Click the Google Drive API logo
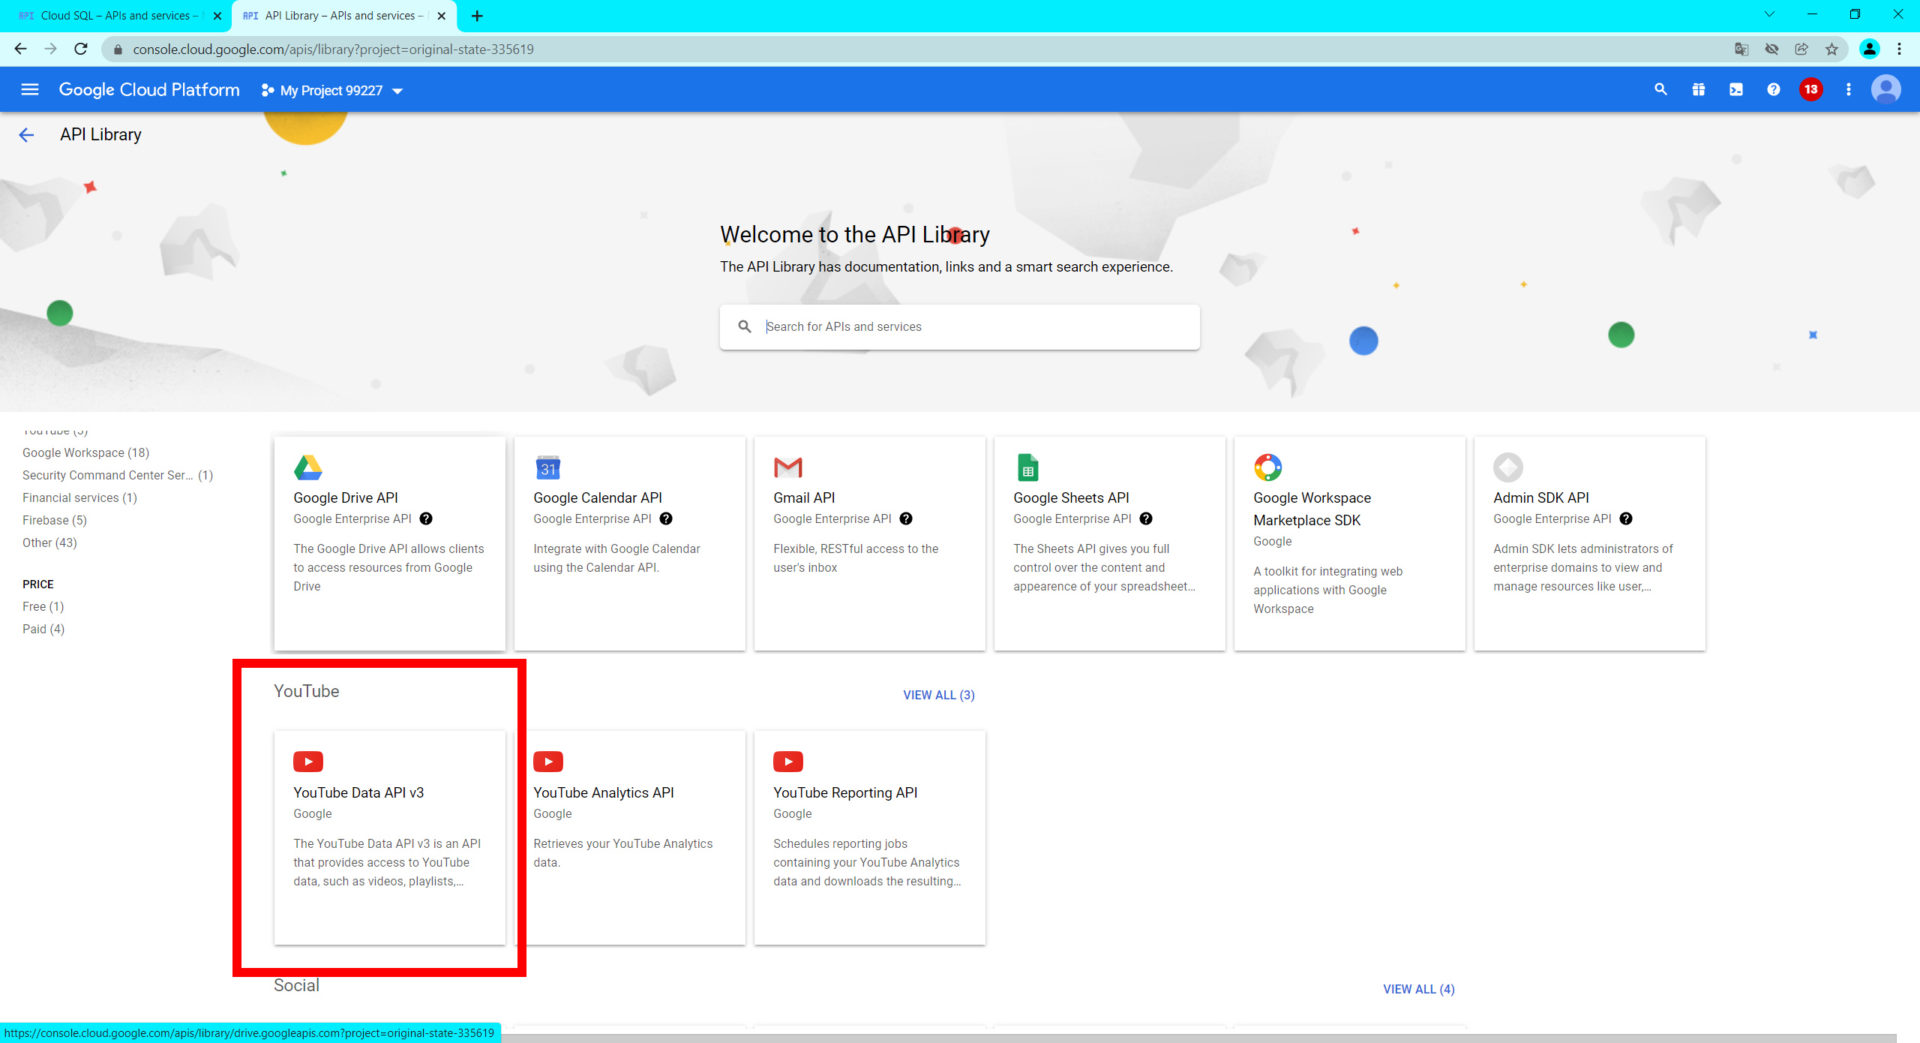Screen dimensions: 1920x1043 click(308, 467)
